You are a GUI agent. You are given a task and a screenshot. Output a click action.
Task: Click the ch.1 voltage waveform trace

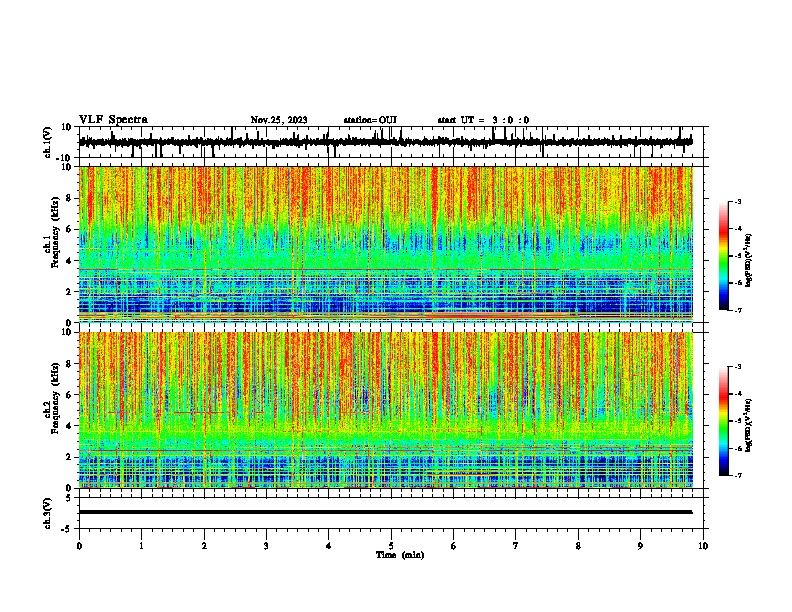coord(385,142)
